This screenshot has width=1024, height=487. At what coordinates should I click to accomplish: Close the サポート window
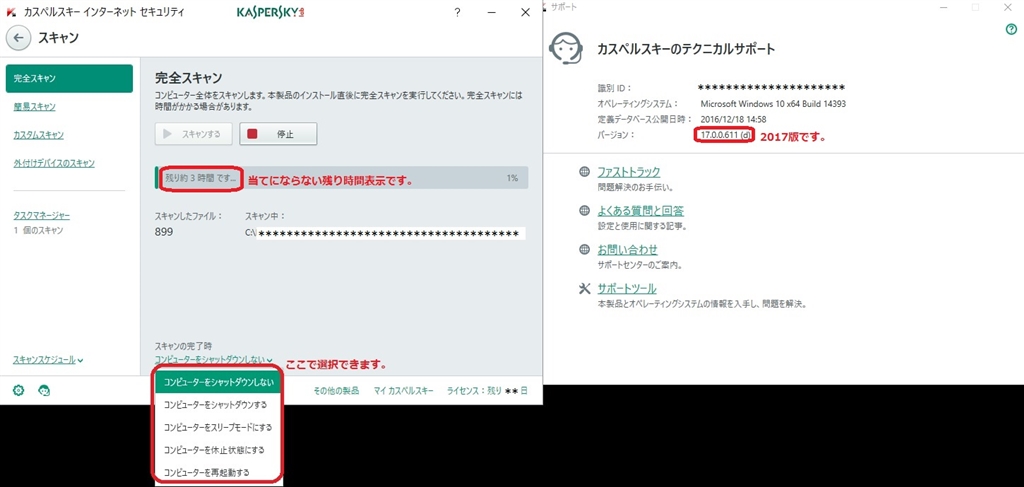1008,7
